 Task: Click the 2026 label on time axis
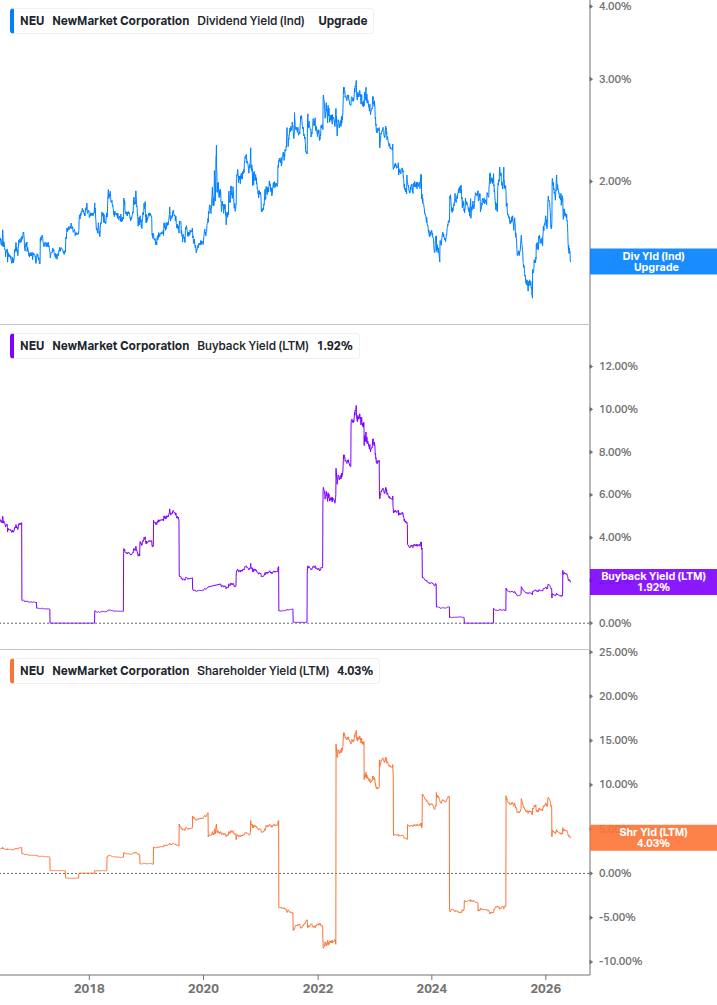[546, 989]
